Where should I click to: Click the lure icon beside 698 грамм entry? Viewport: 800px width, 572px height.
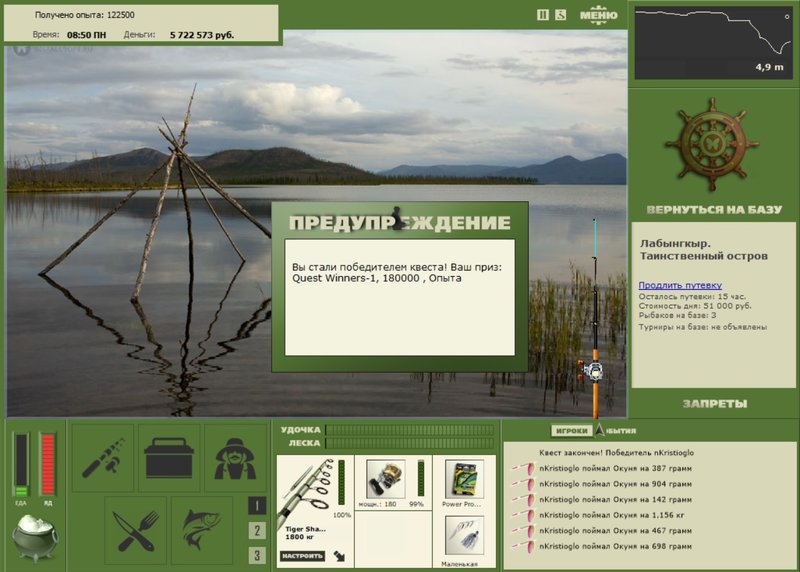524,546
